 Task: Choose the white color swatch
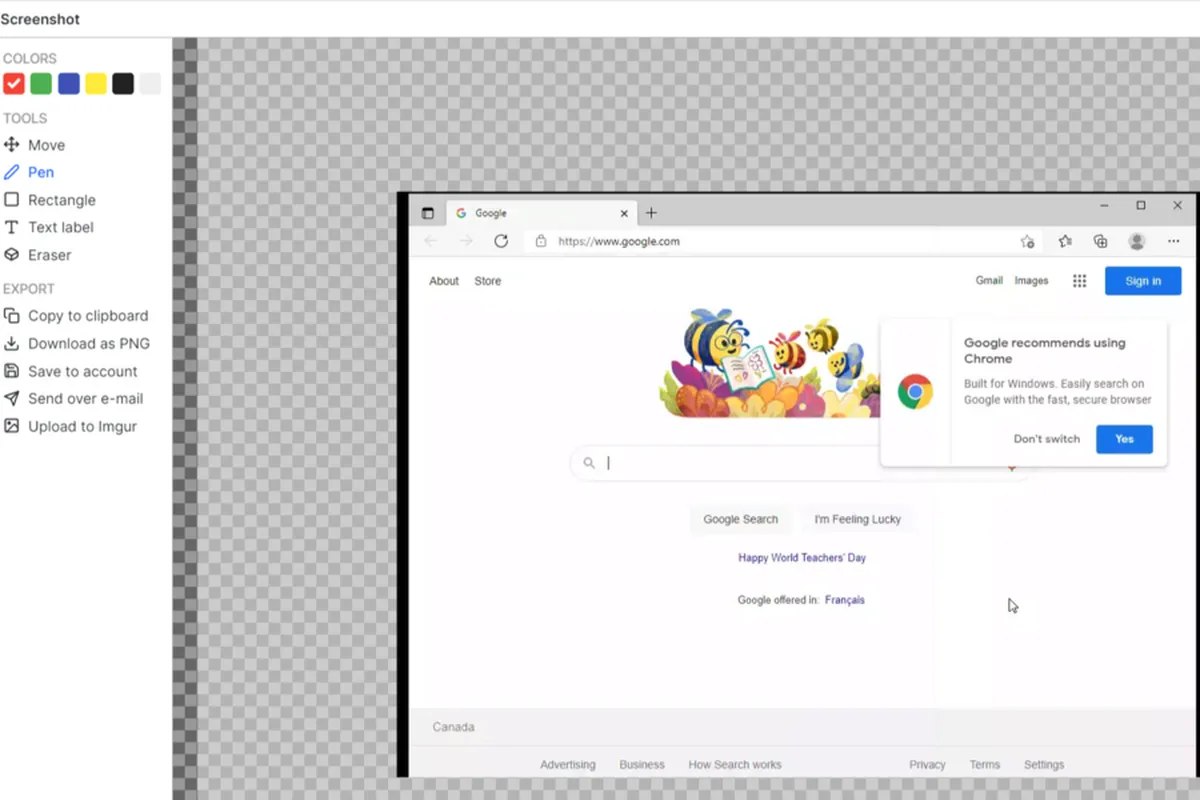tap(150, 84)
